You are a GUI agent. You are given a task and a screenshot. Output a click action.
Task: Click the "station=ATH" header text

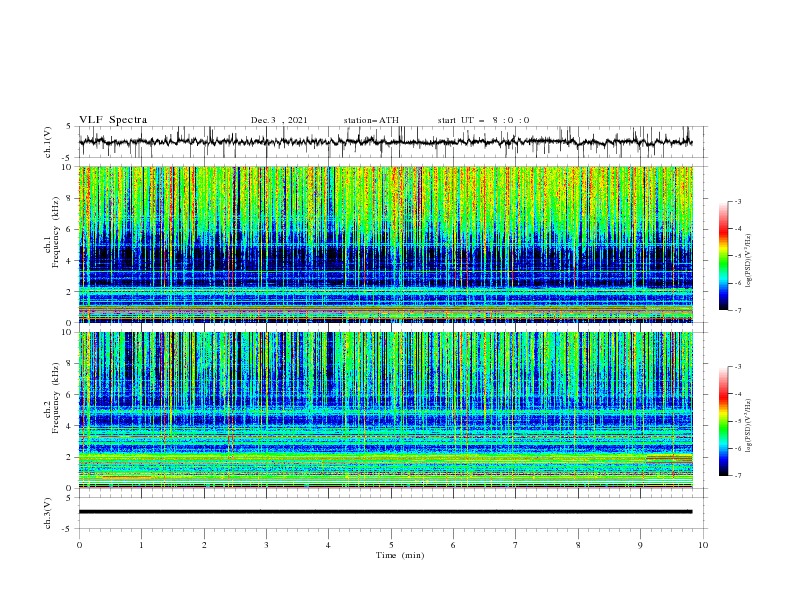click(x=371, y=120)
